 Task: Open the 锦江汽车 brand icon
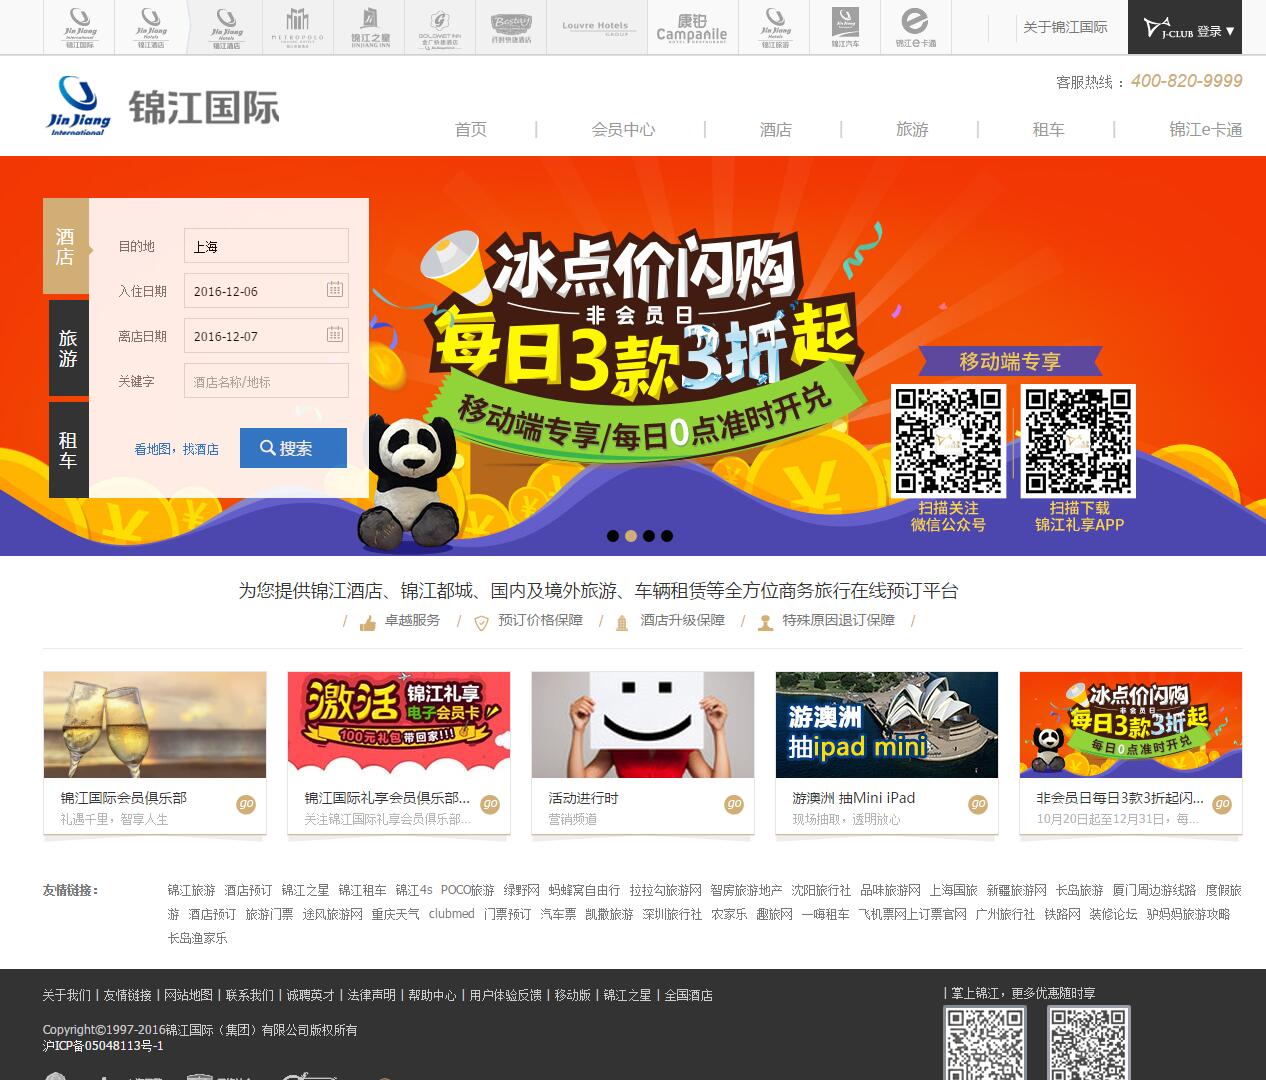[x=846, y=27]
